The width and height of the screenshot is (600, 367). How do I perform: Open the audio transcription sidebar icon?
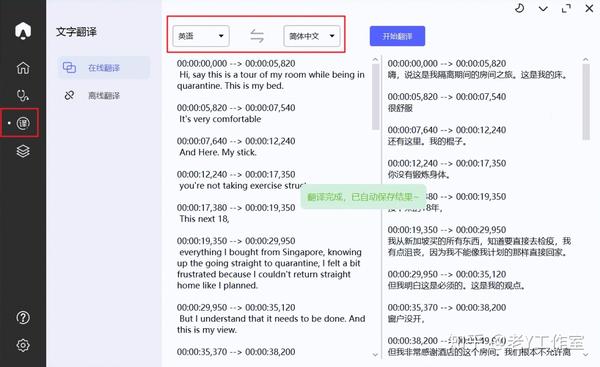pos(23,95)
